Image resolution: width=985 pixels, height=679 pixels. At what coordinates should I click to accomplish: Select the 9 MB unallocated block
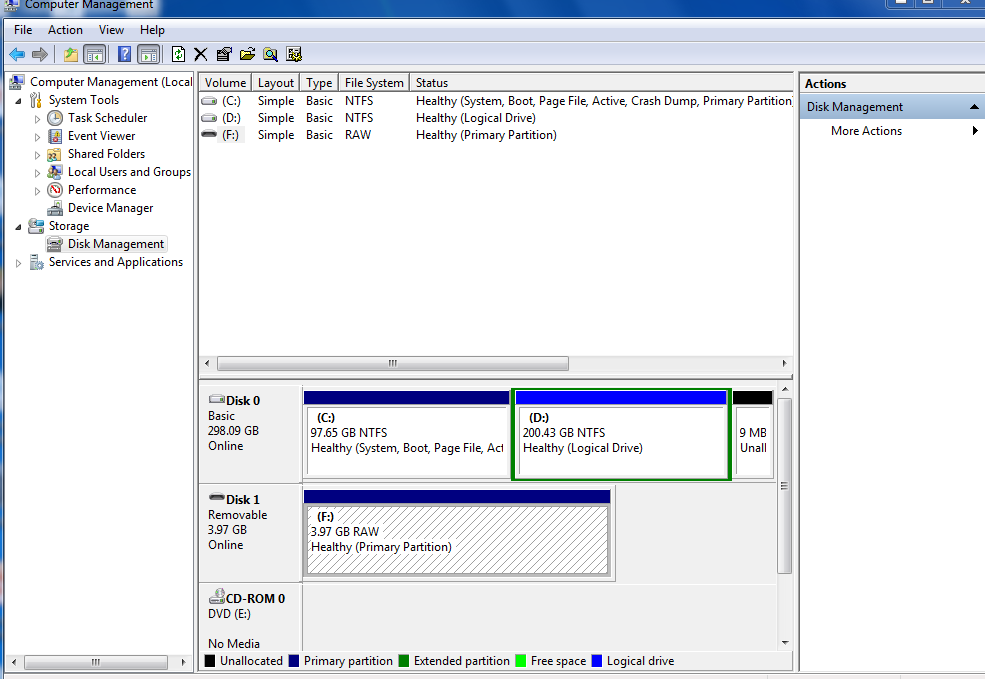coord(753,434)
